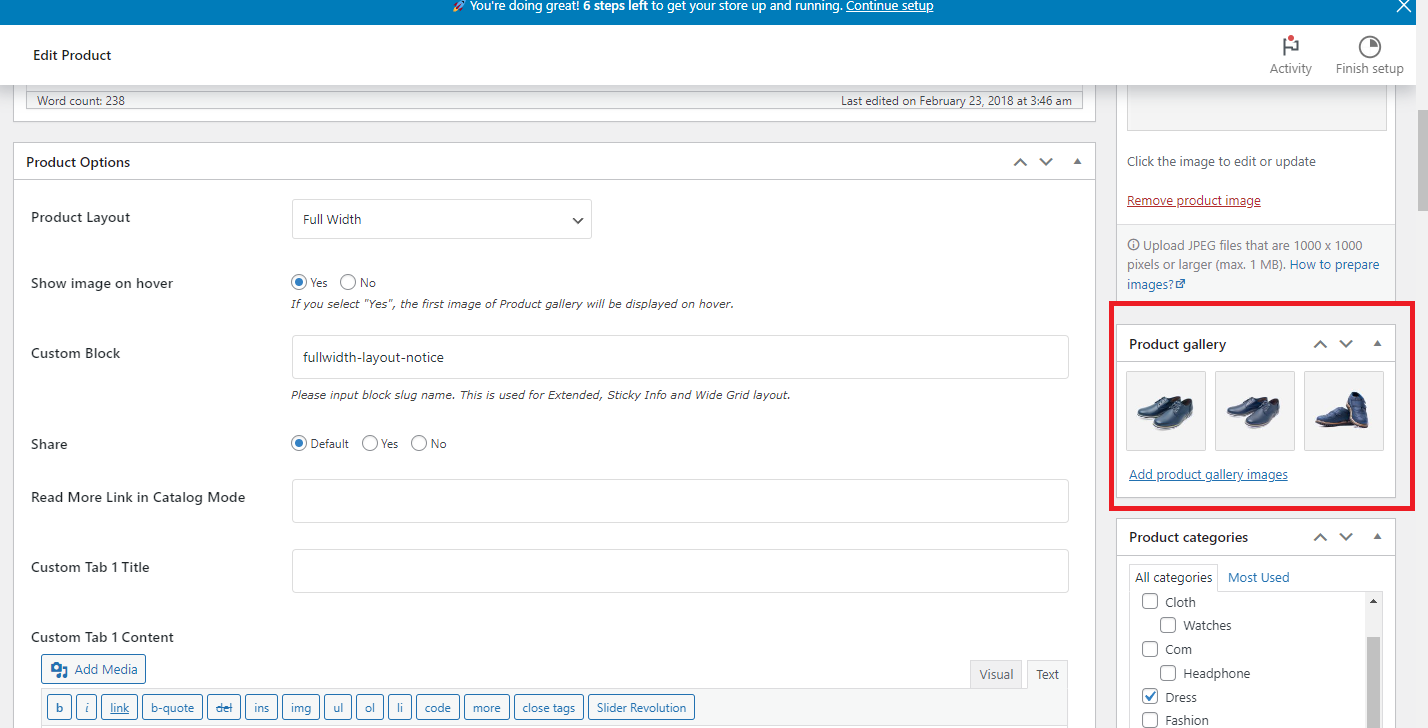Switch editor to Text tab

tap(1047, 674)
